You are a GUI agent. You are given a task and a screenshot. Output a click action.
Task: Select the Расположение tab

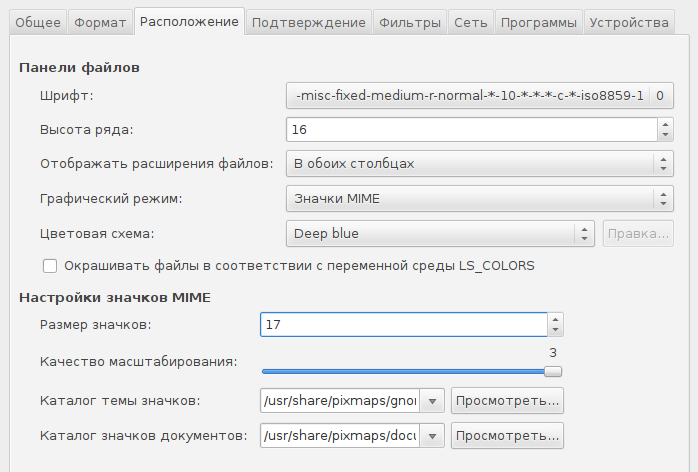189,21
